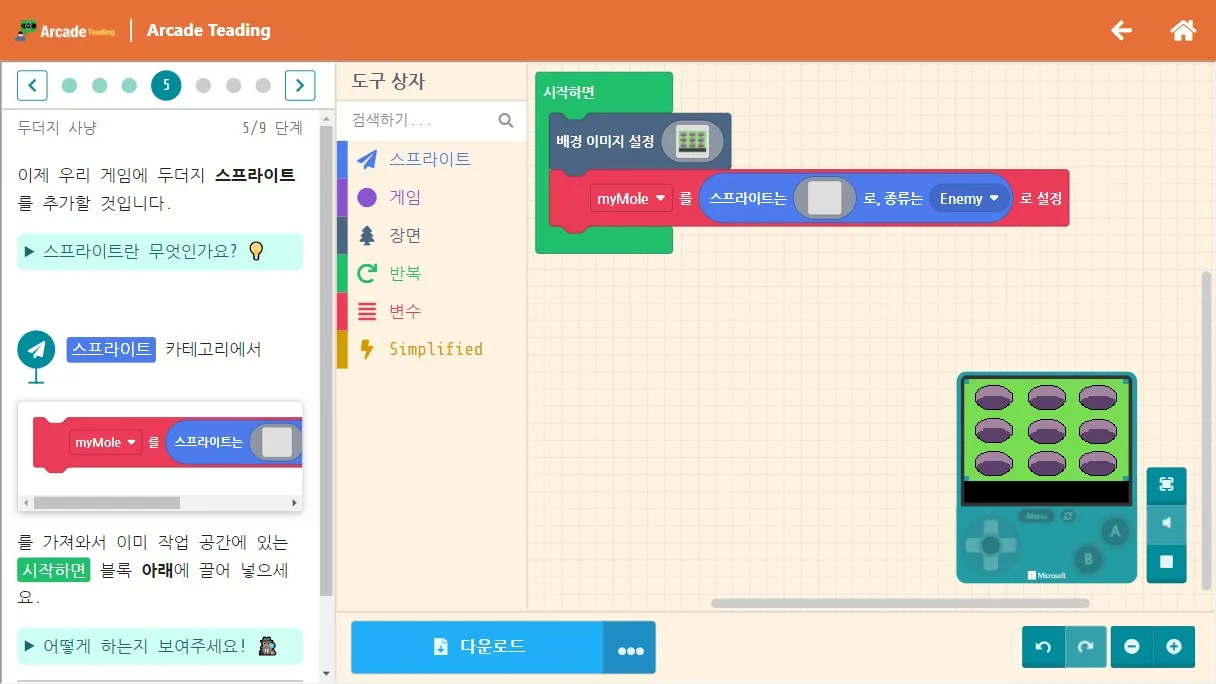Go to the next tutorial step

[300, 85]
